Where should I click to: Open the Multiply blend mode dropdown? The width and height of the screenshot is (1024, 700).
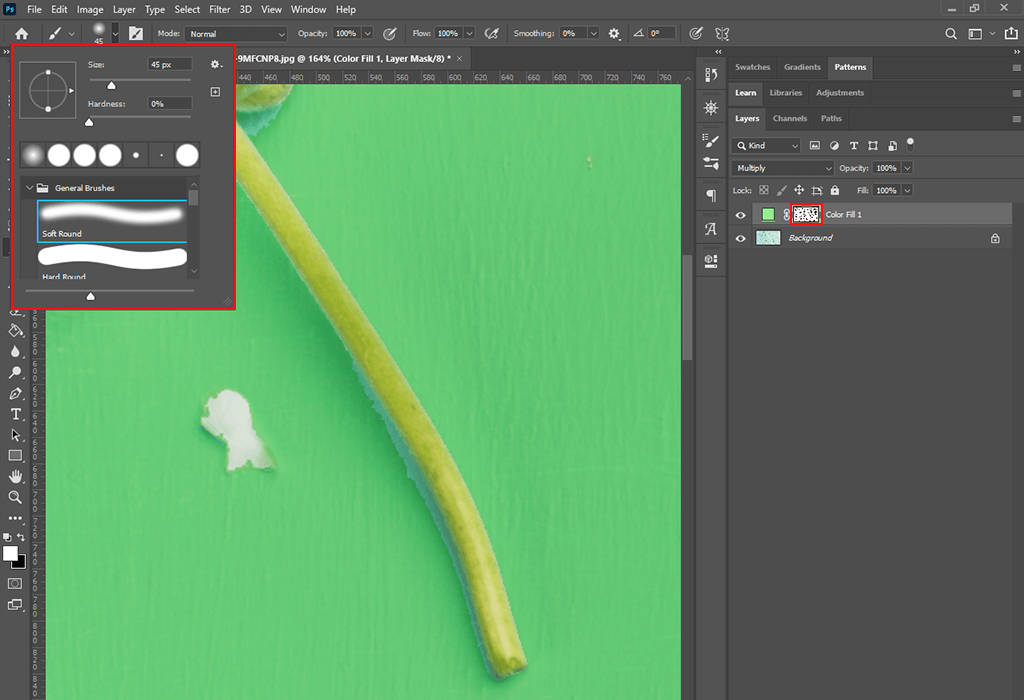point(783,168)
